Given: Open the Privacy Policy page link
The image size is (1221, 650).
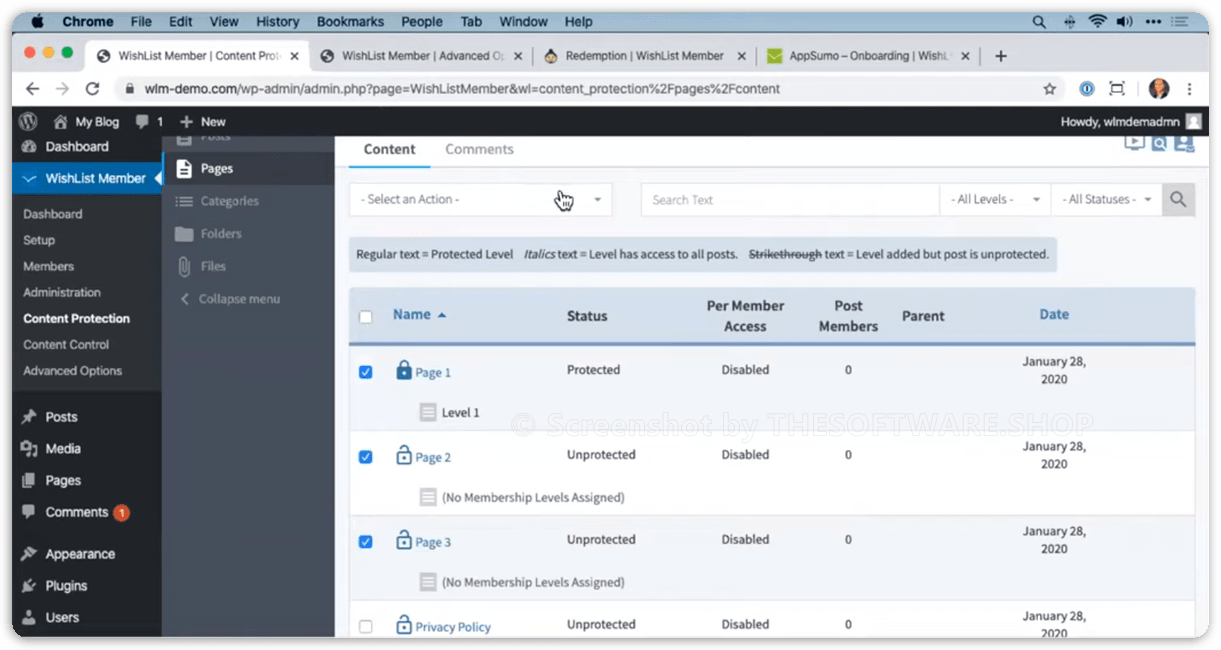Looking at the screenshot, I should 453,628.
